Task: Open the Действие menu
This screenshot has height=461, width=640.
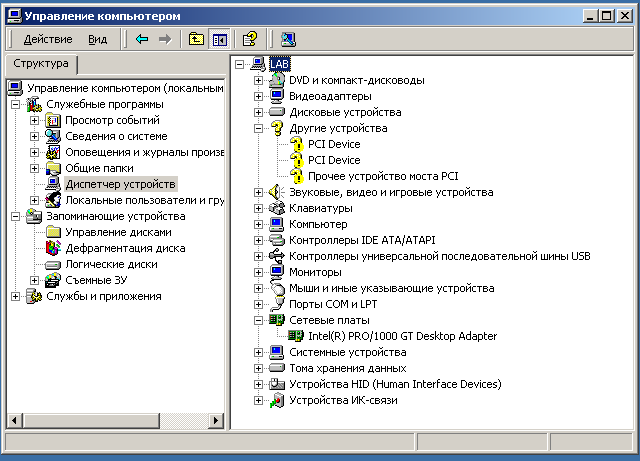Action: [47, 39]
